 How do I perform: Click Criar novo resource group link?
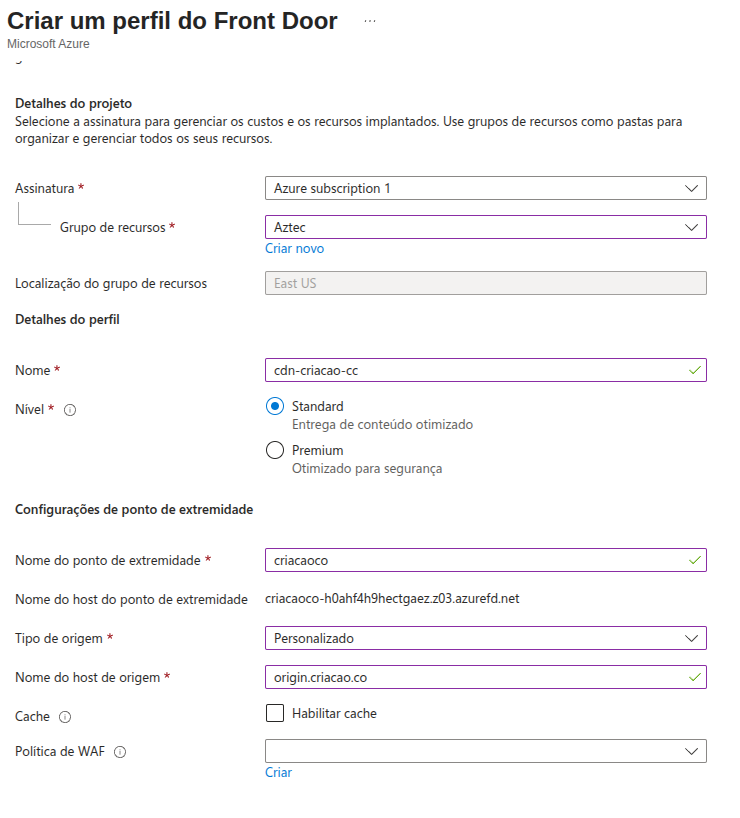pos(294,248)
